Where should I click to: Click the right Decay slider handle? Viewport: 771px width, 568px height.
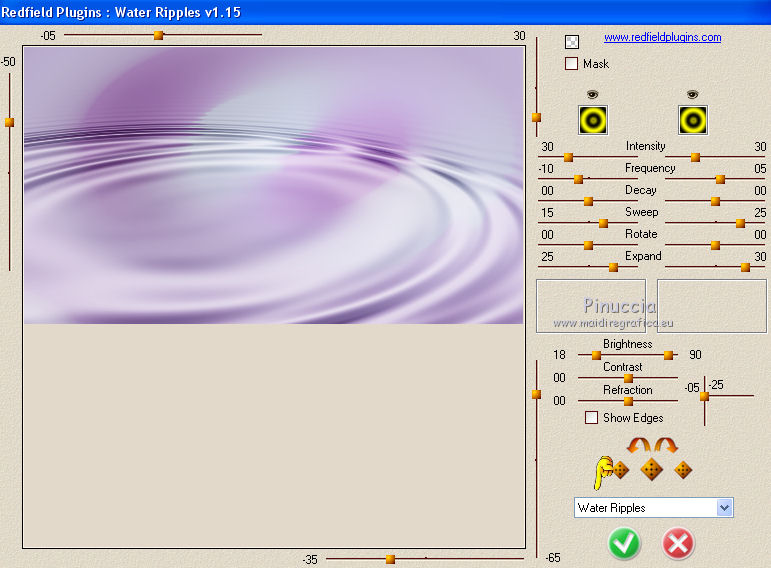716,201
